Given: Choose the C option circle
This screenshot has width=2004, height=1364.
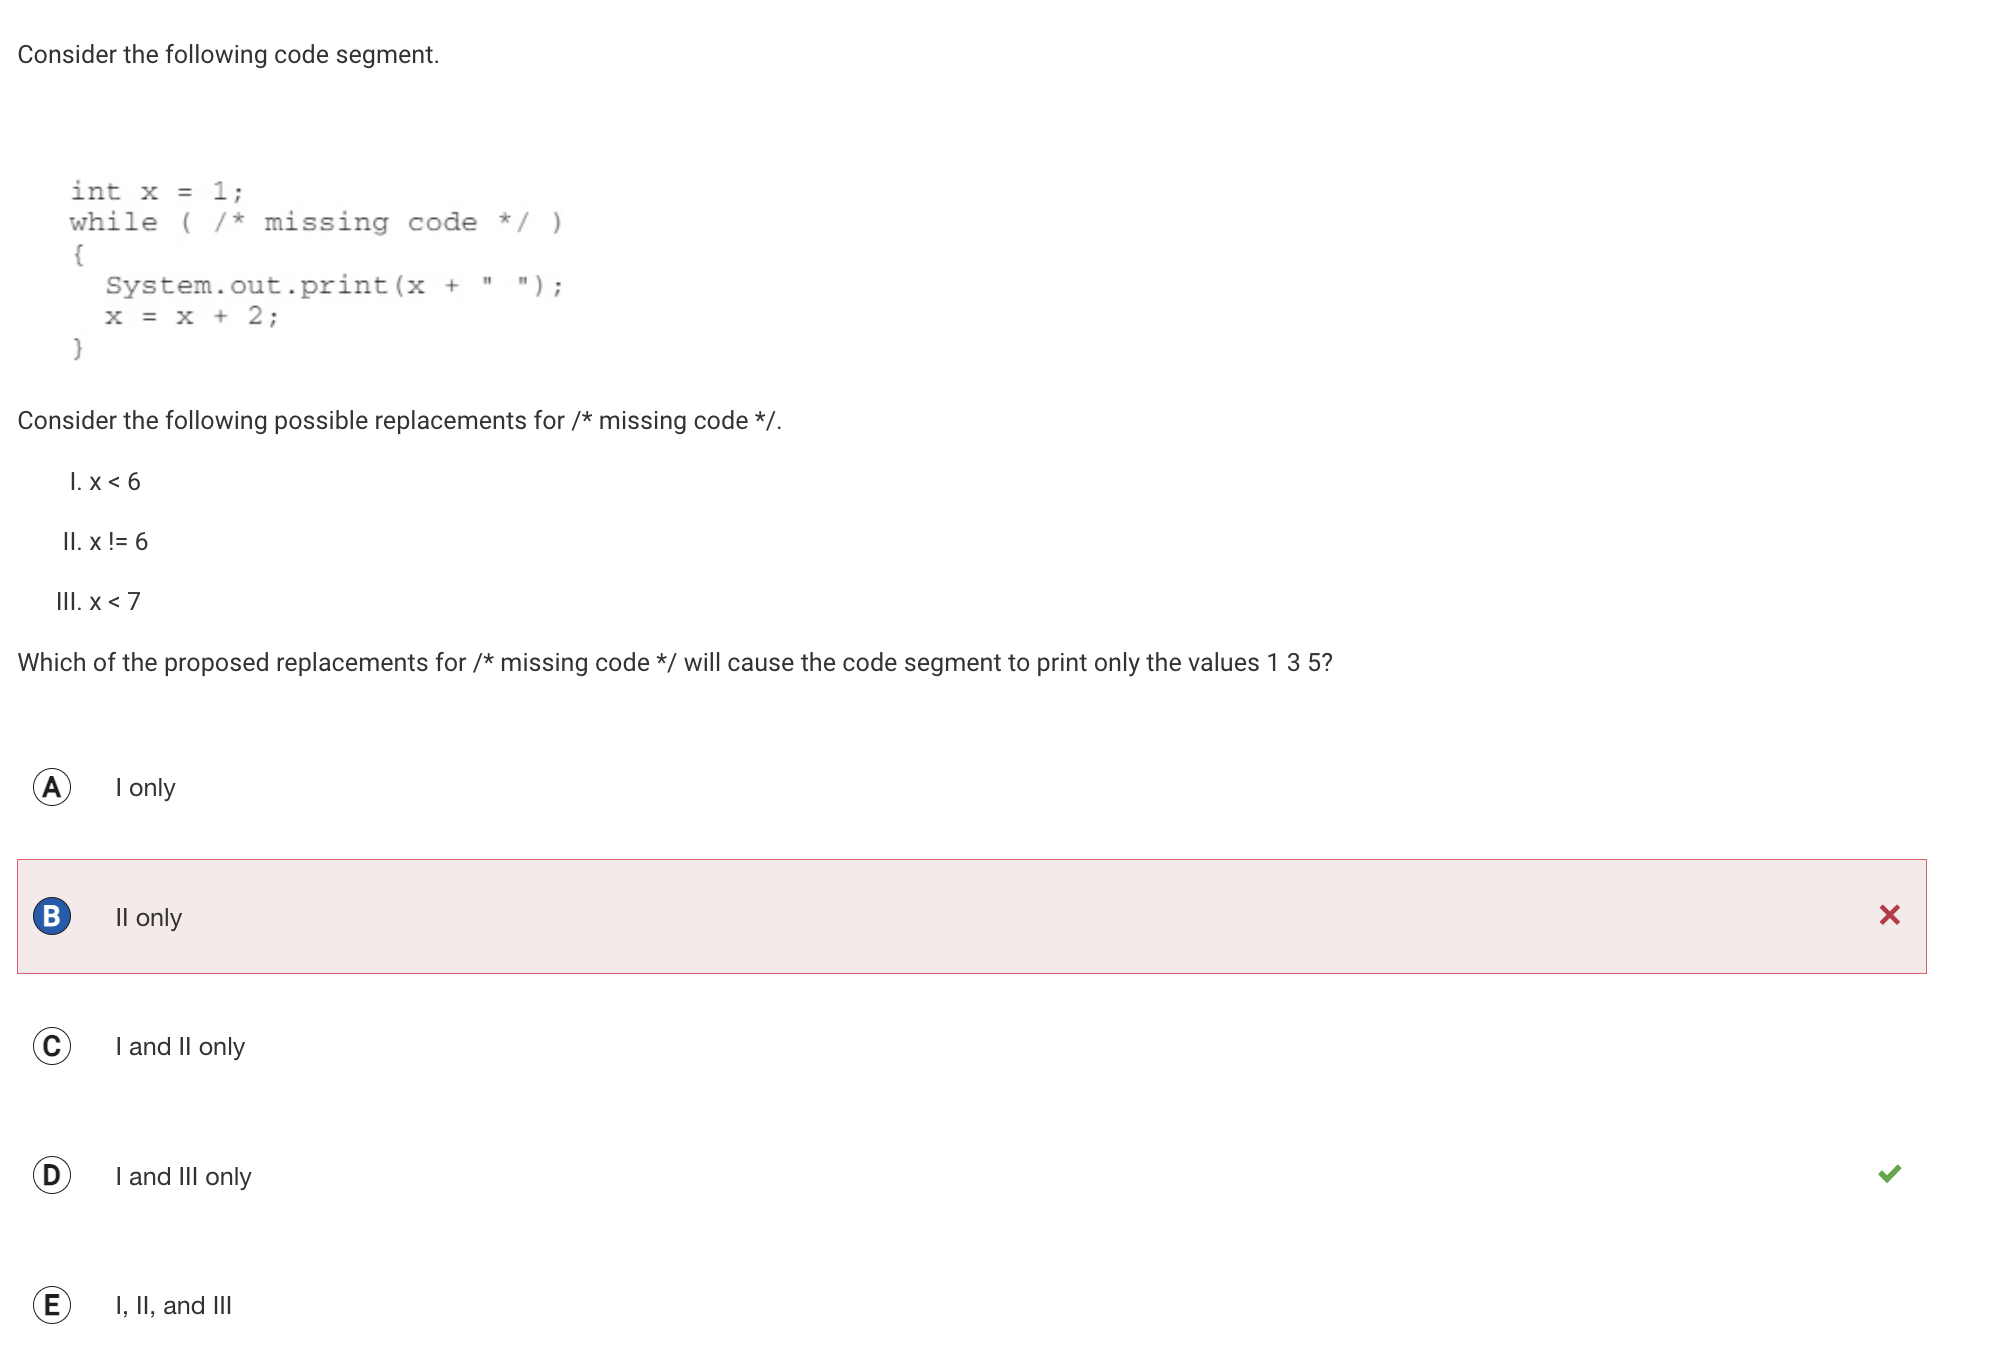Looking at the screenshot, I should (x=52, y=1046).
